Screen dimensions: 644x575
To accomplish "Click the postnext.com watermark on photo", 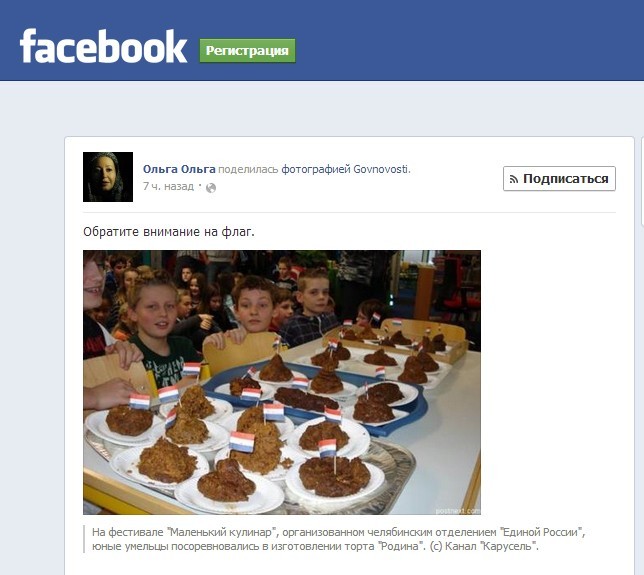I will coord(458,511).
